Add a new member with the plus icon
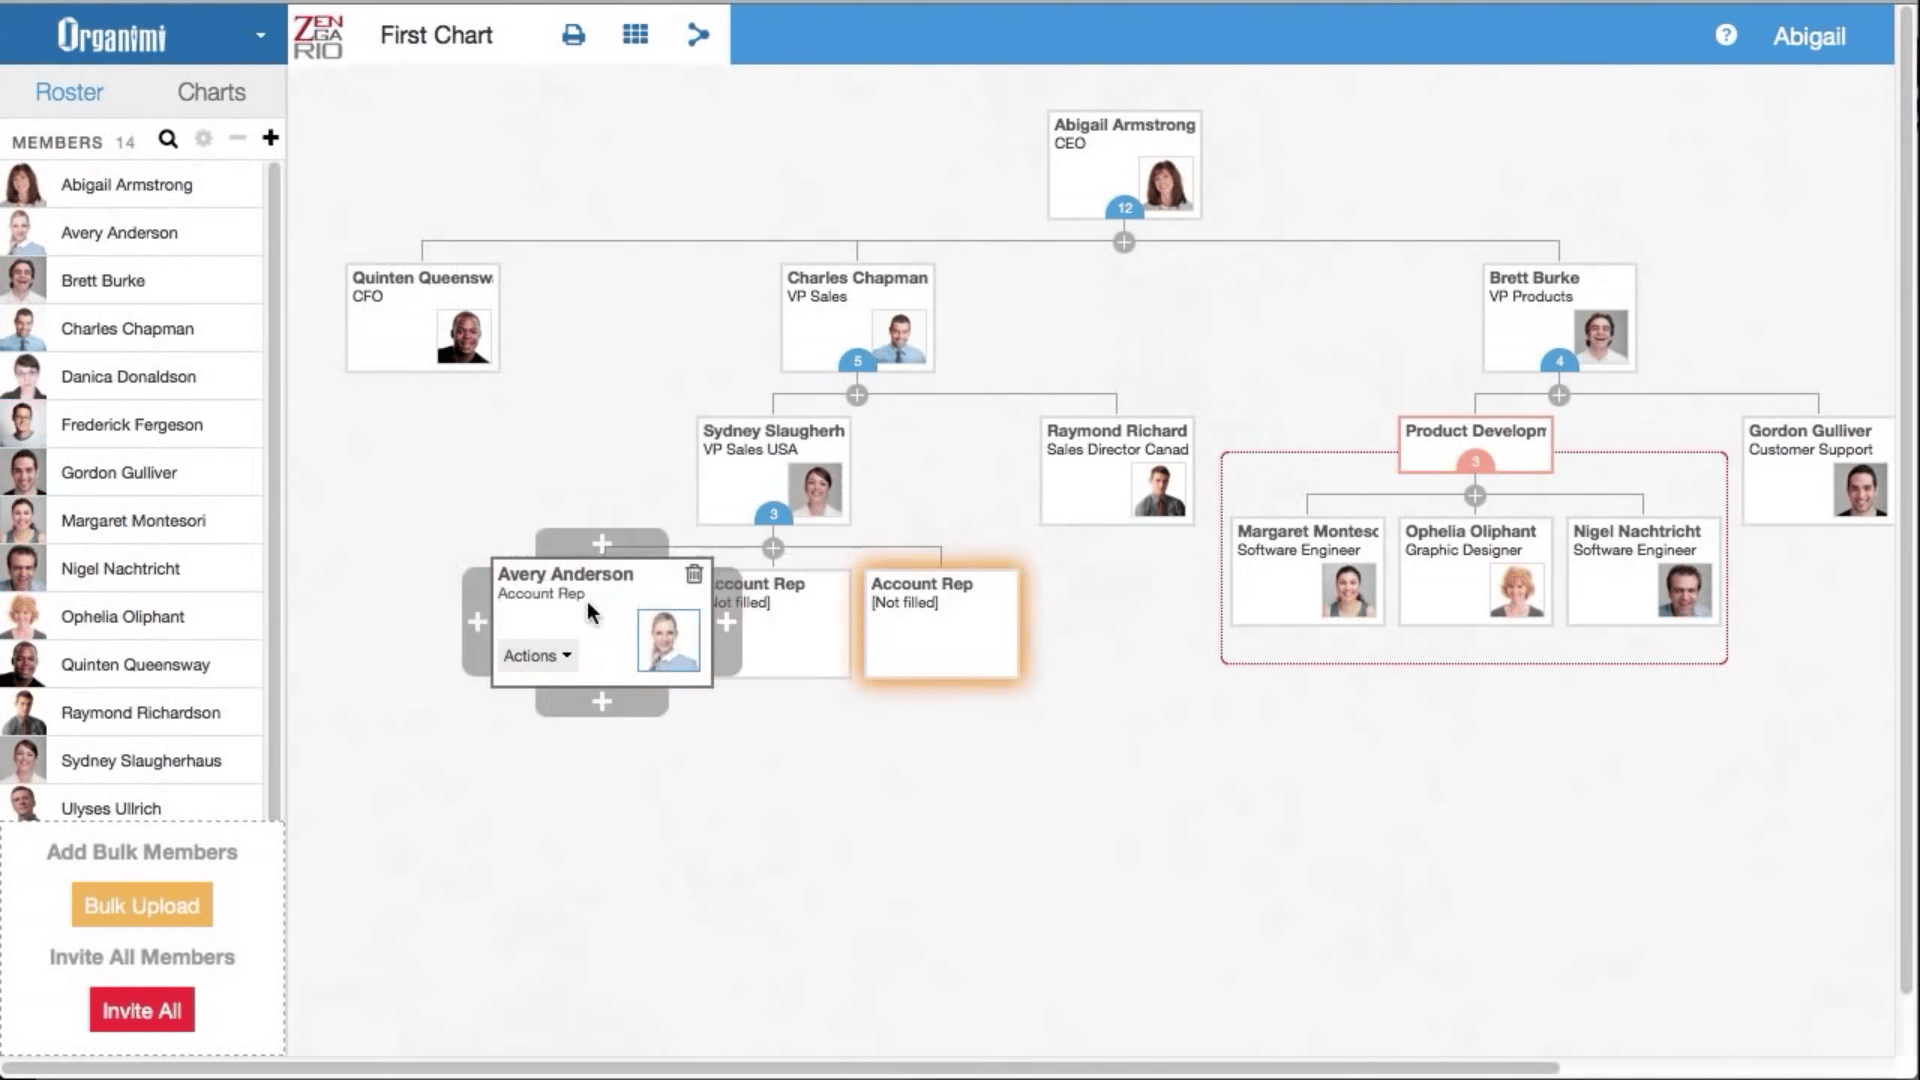Screen dimensions: 1920x1080 pos(270,139)
